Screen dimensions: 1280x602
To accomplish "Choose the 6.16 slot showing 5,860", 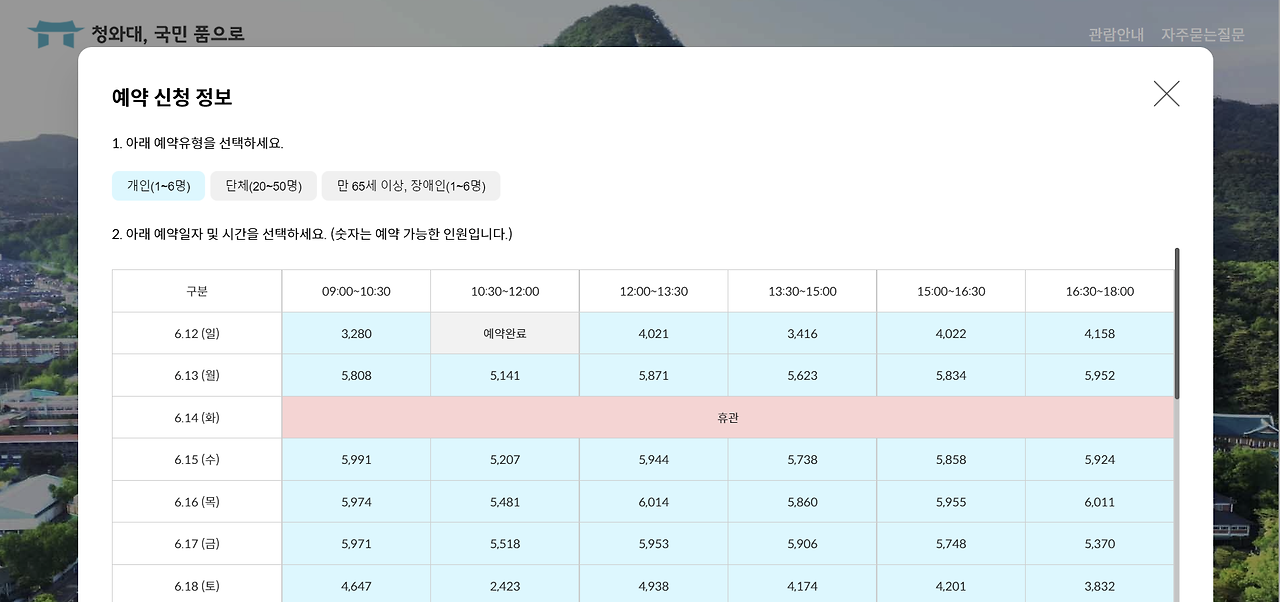I will (802, 502).
